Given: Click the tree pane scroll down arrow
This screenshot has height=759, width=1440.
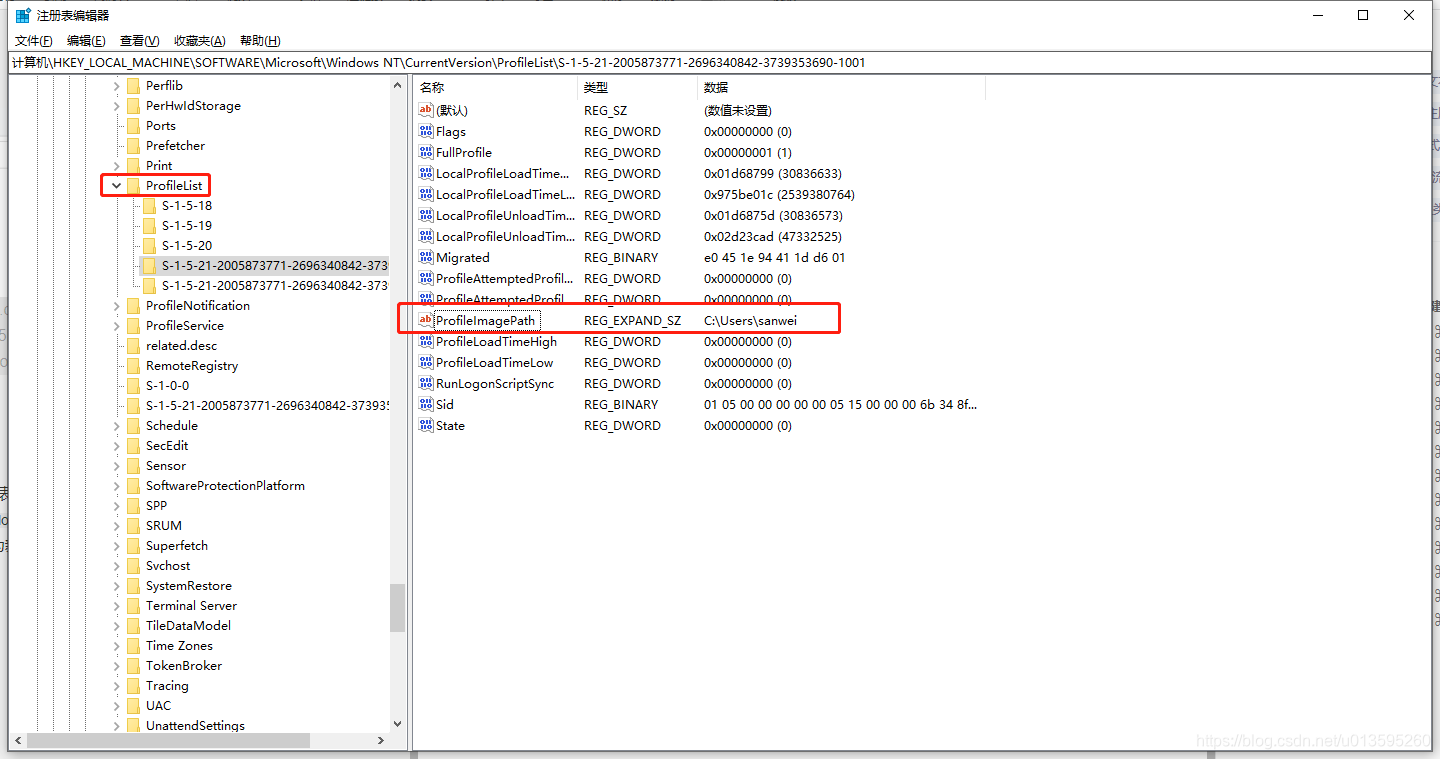Looking at the screenshot, I should point(398,723).
